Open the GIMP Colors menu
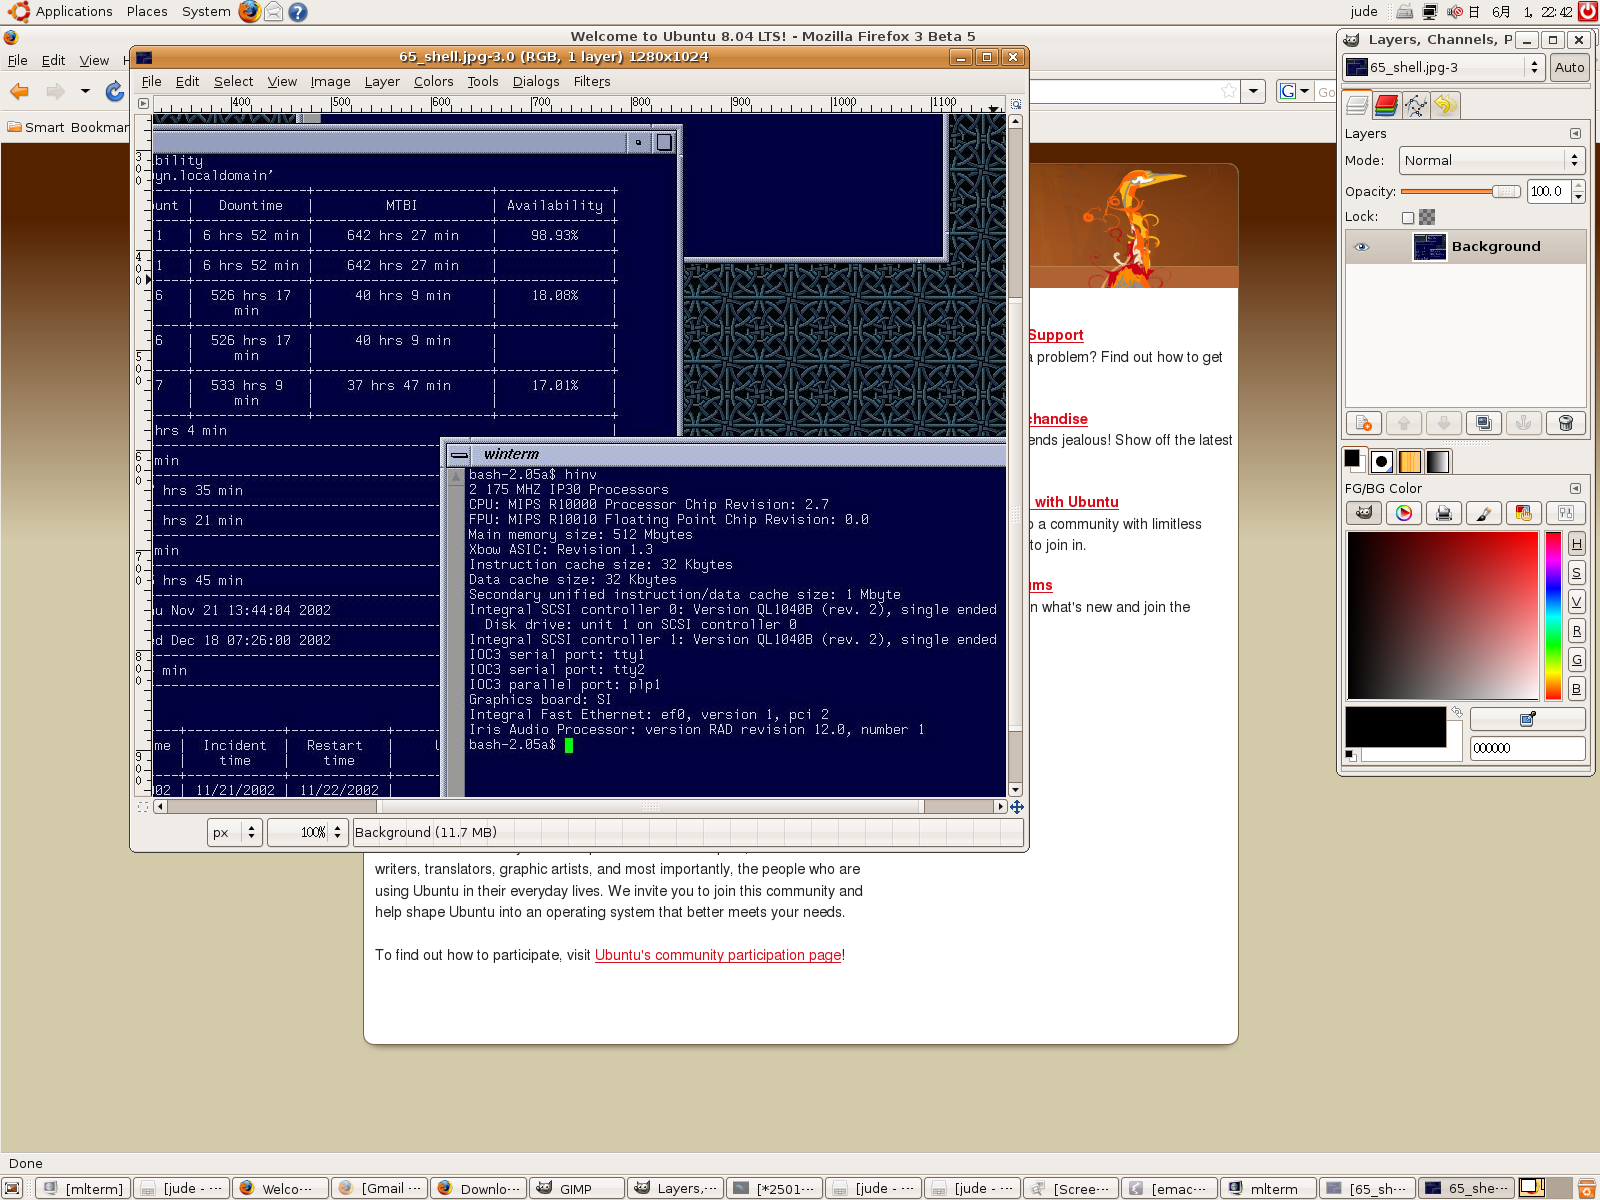The width and height of the screenshot is (1600, 1200). [x=433, y=81]
